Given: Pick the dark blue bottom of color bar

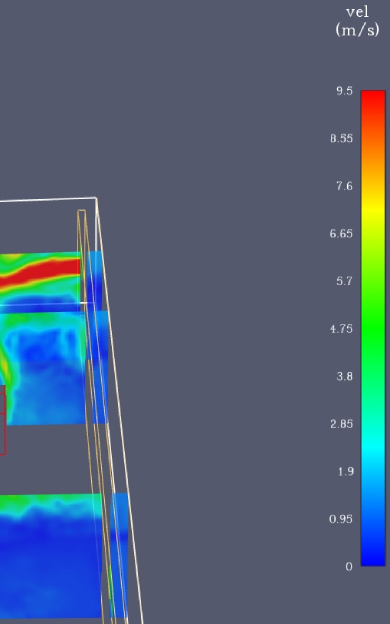Looking at the screenshot, I should tap(373, 551).
